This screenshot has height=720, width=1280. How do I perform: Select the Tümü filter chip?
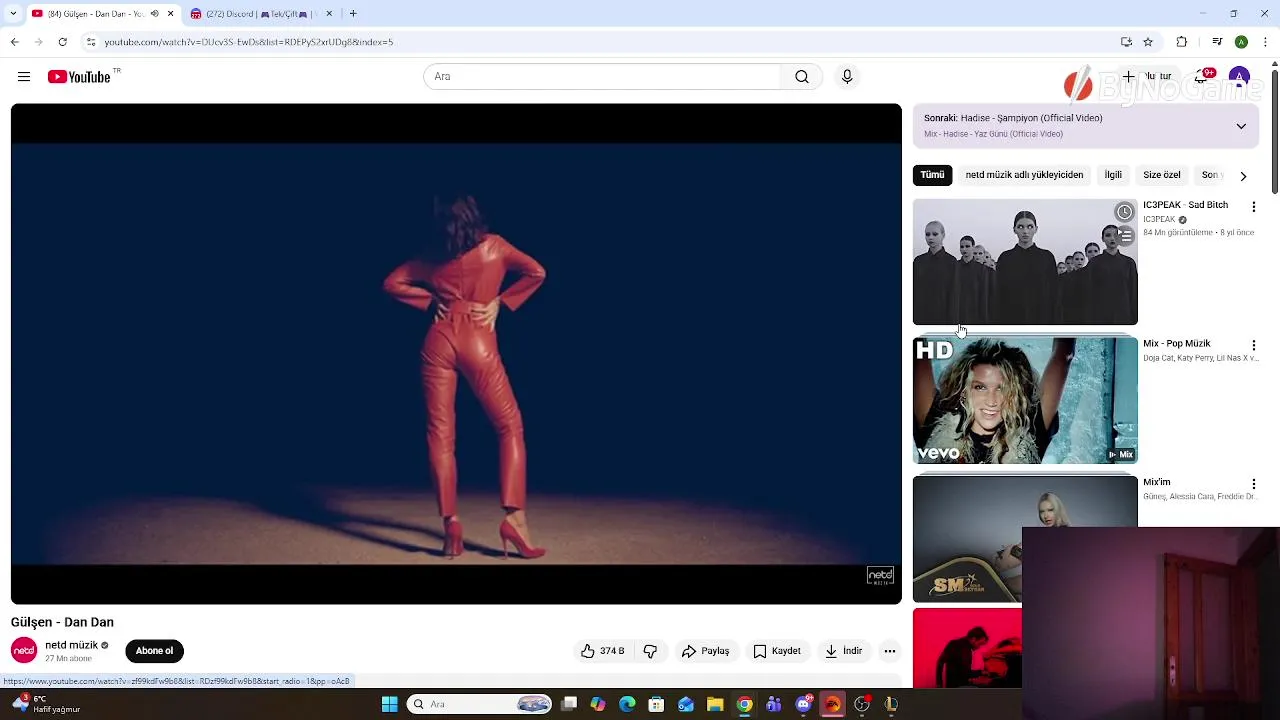pos(932,175)
